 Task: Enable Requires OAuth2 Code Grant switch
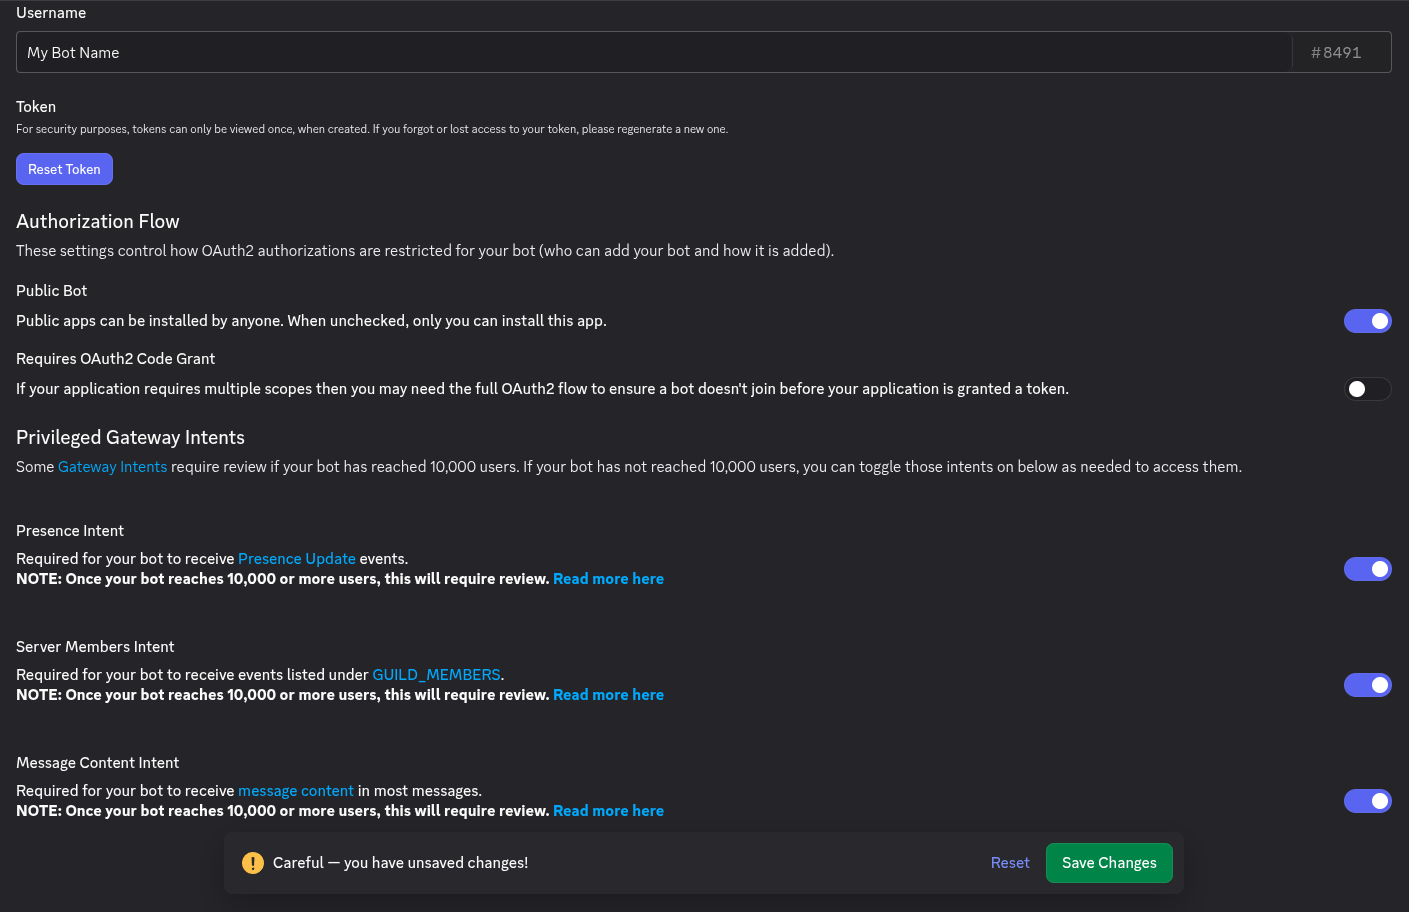1367,389
